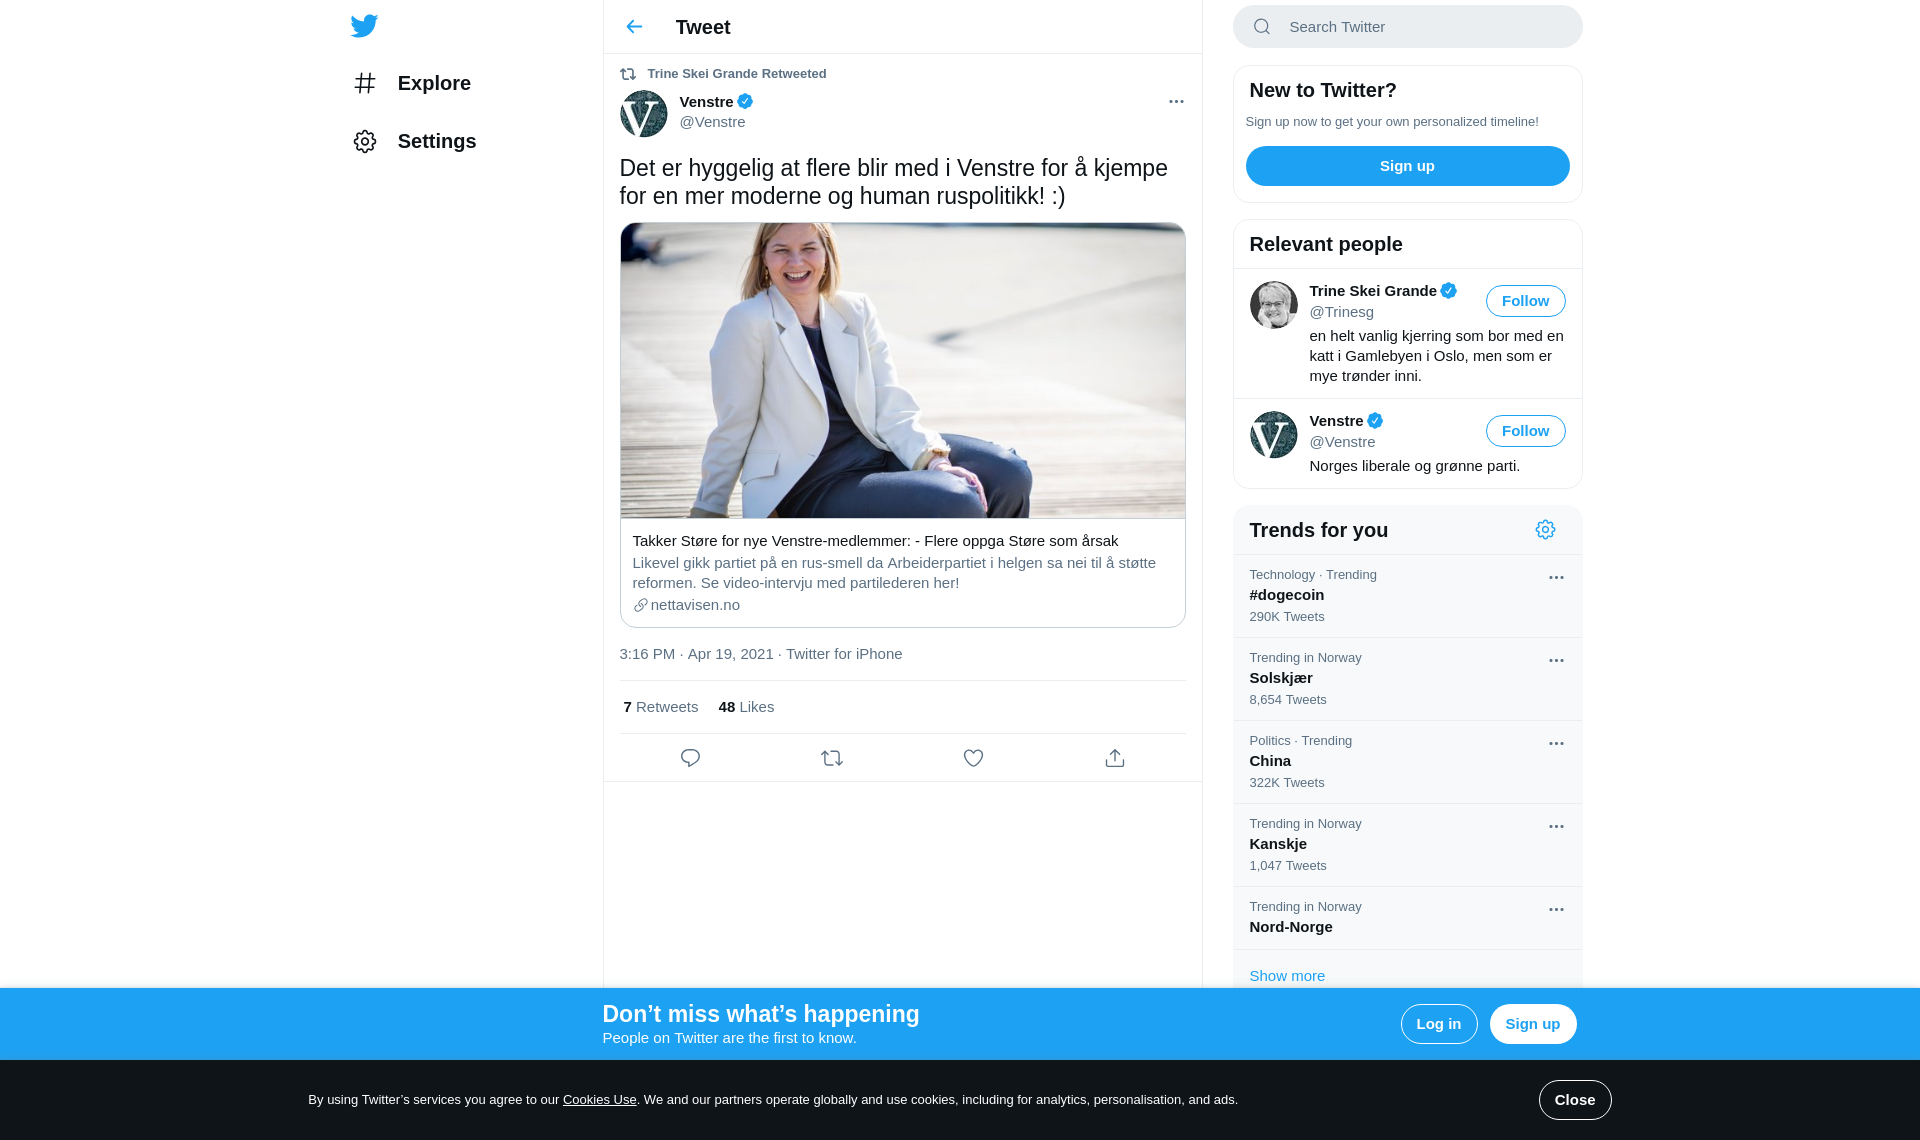View the 48 Likes list
The width and height of the screenshot is (1920, 1140).
point(746,707)
